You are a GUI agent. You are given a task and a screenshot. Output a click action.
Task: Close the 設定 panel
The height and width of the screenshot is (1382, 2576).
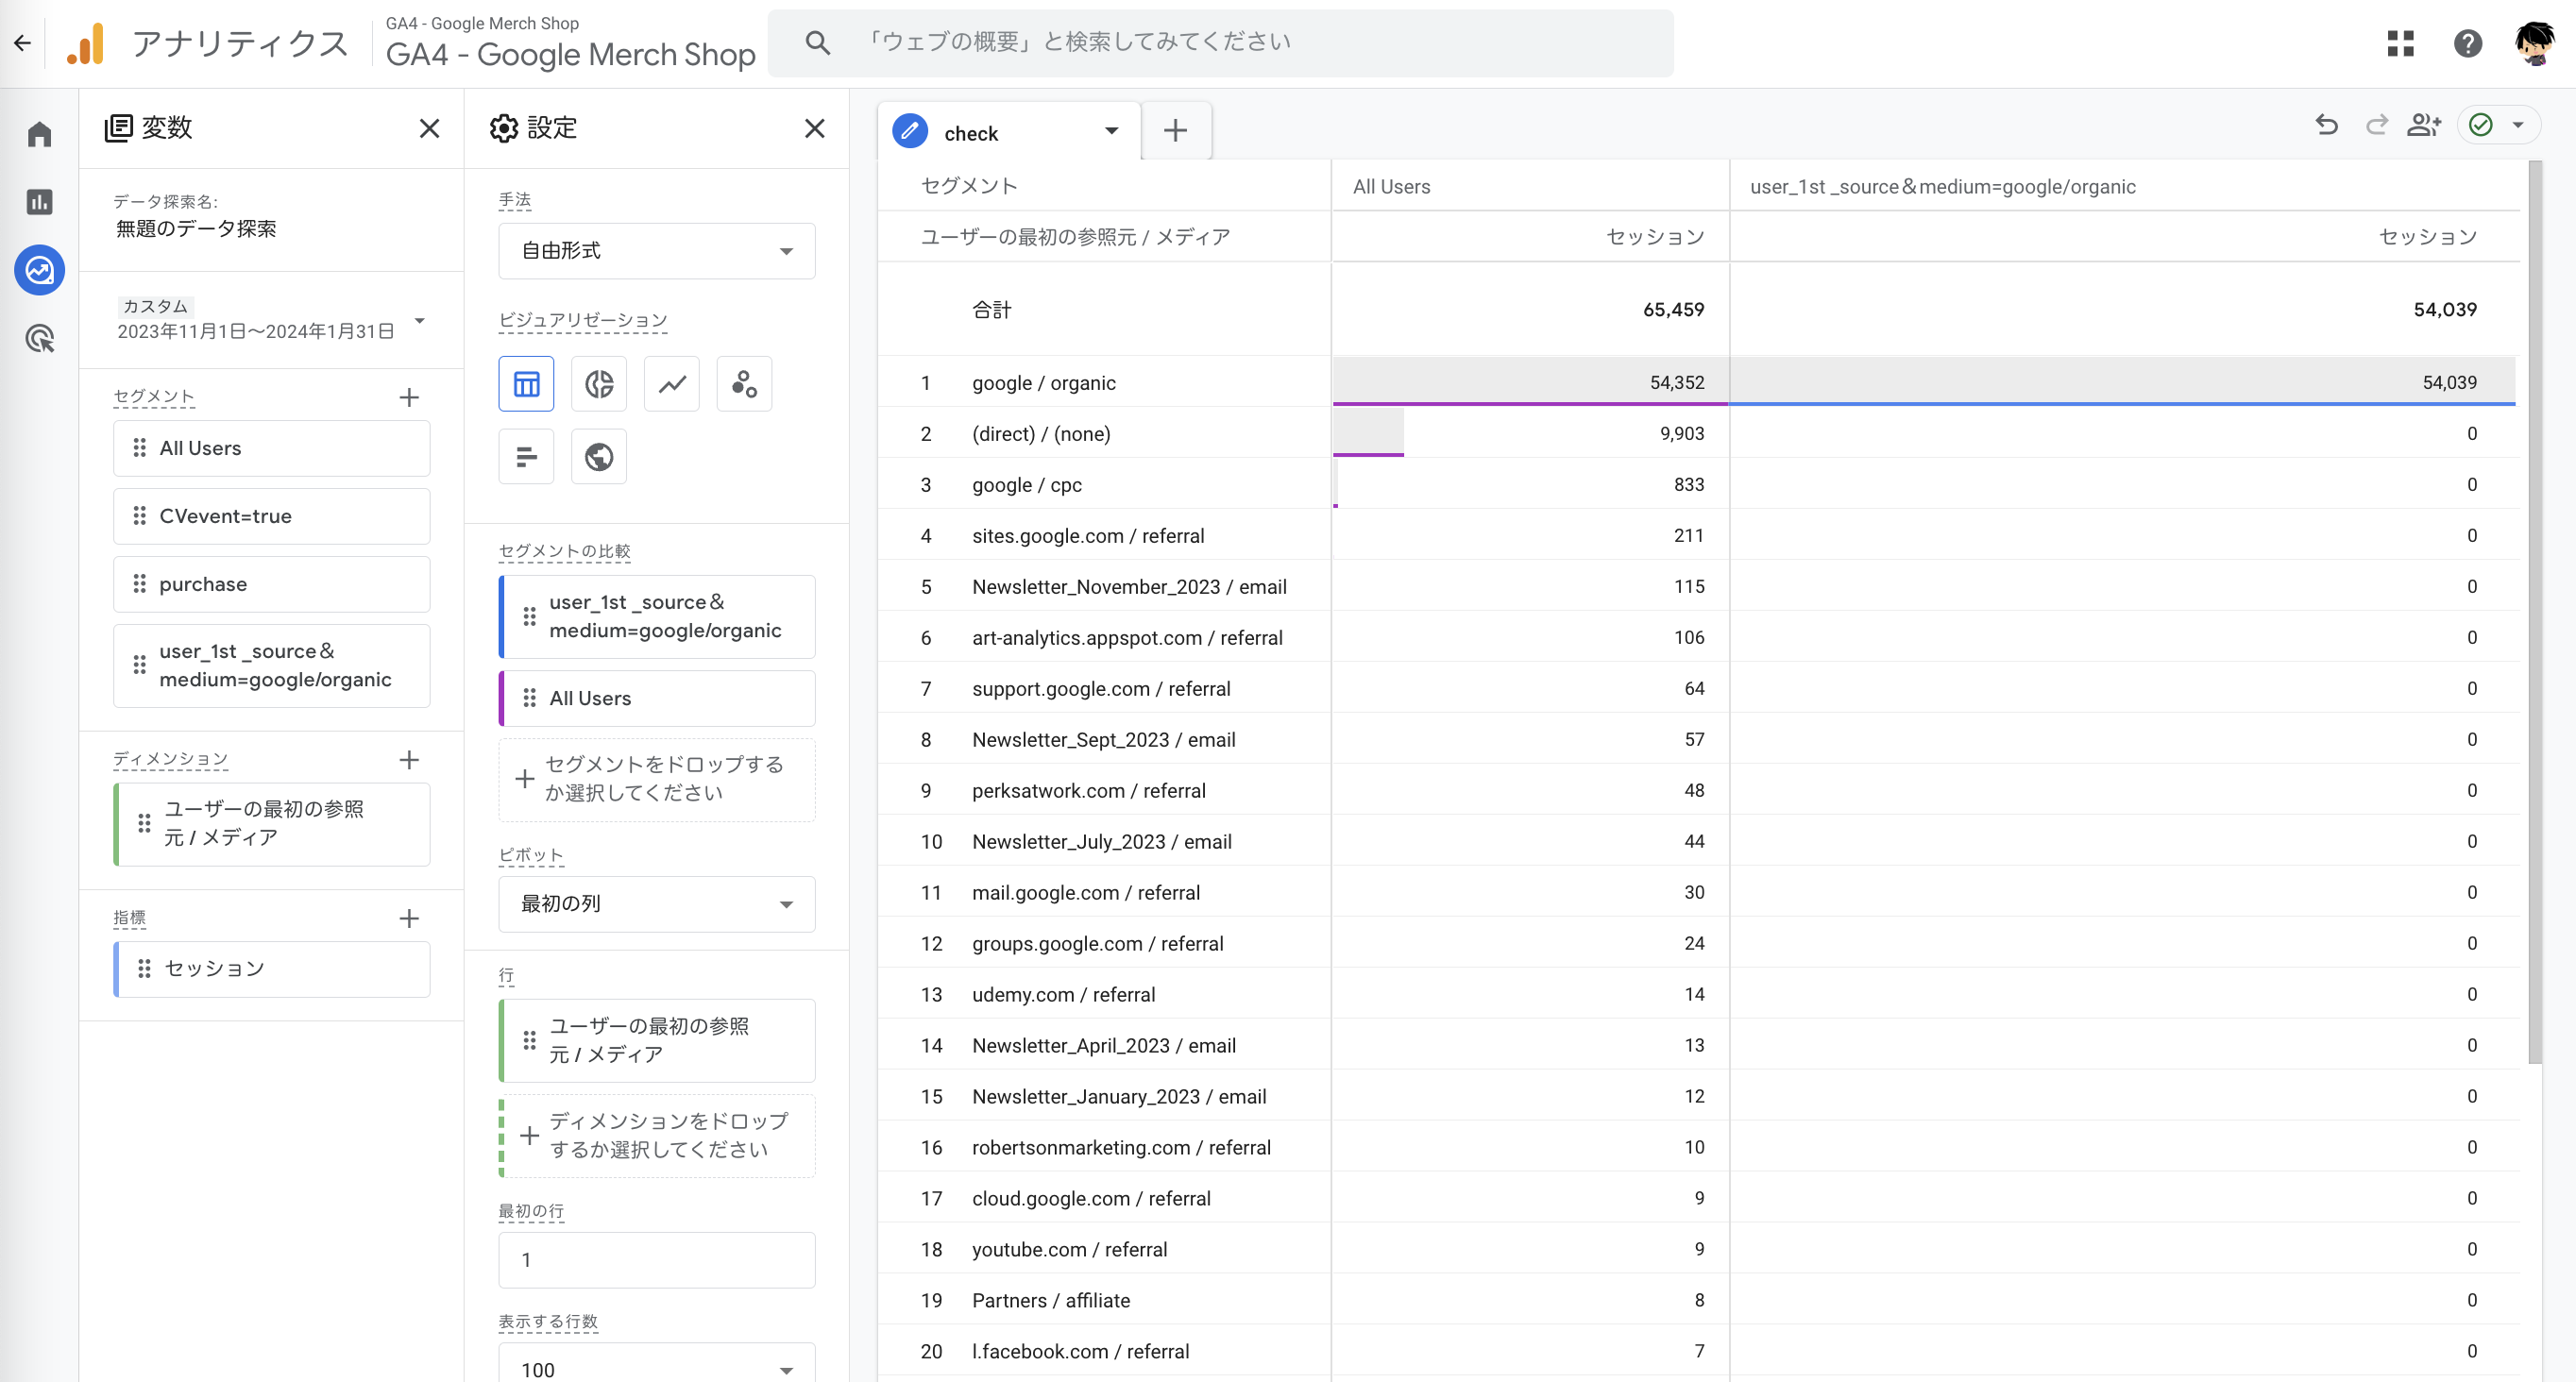(815, 128)
